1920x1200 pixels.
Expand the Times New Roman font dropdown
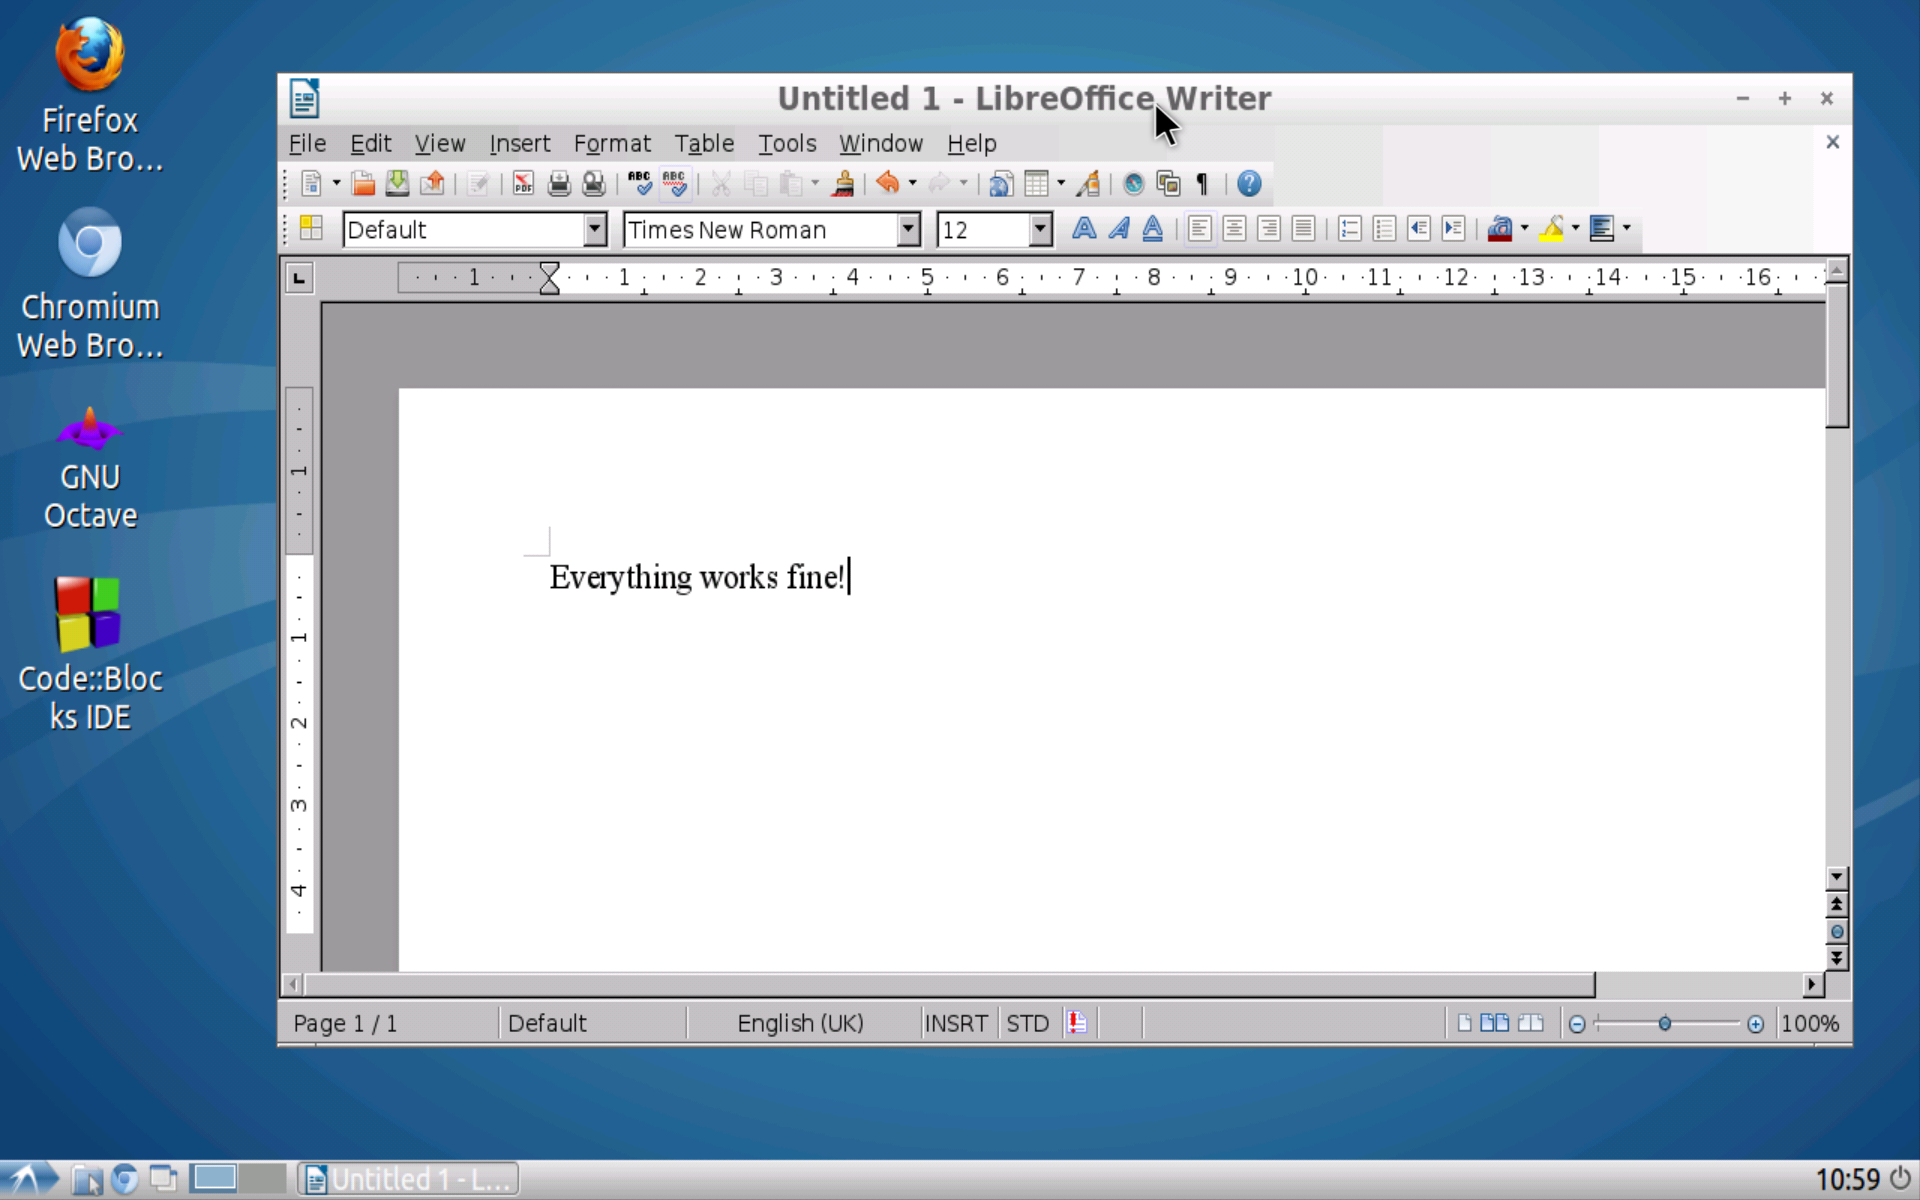point(908,229)
